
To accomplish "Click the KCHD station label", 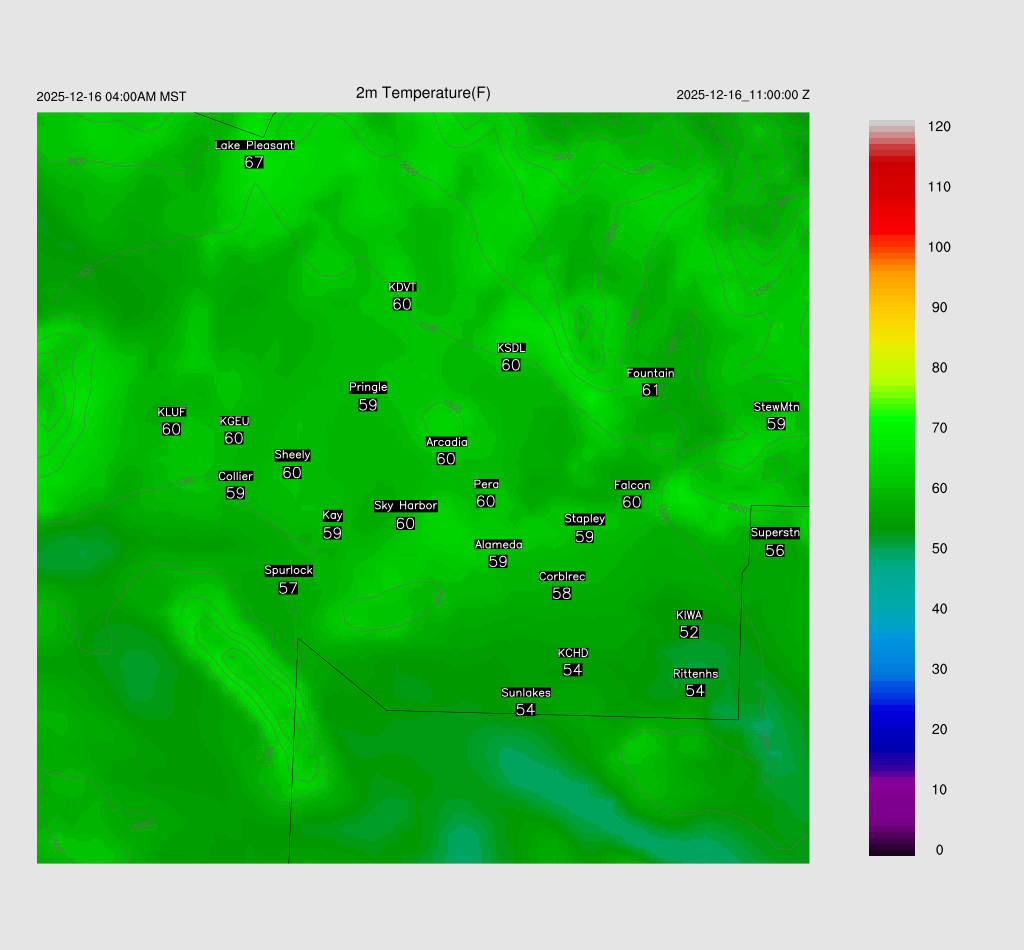I will (x=573, y=653).
